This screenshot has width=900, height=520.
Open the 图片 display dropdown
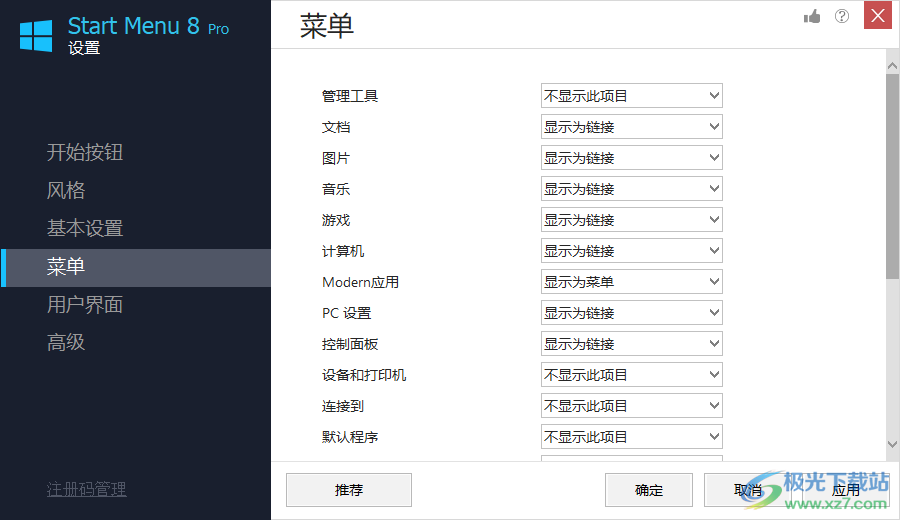pyautogui.click(x=631, y=158)
